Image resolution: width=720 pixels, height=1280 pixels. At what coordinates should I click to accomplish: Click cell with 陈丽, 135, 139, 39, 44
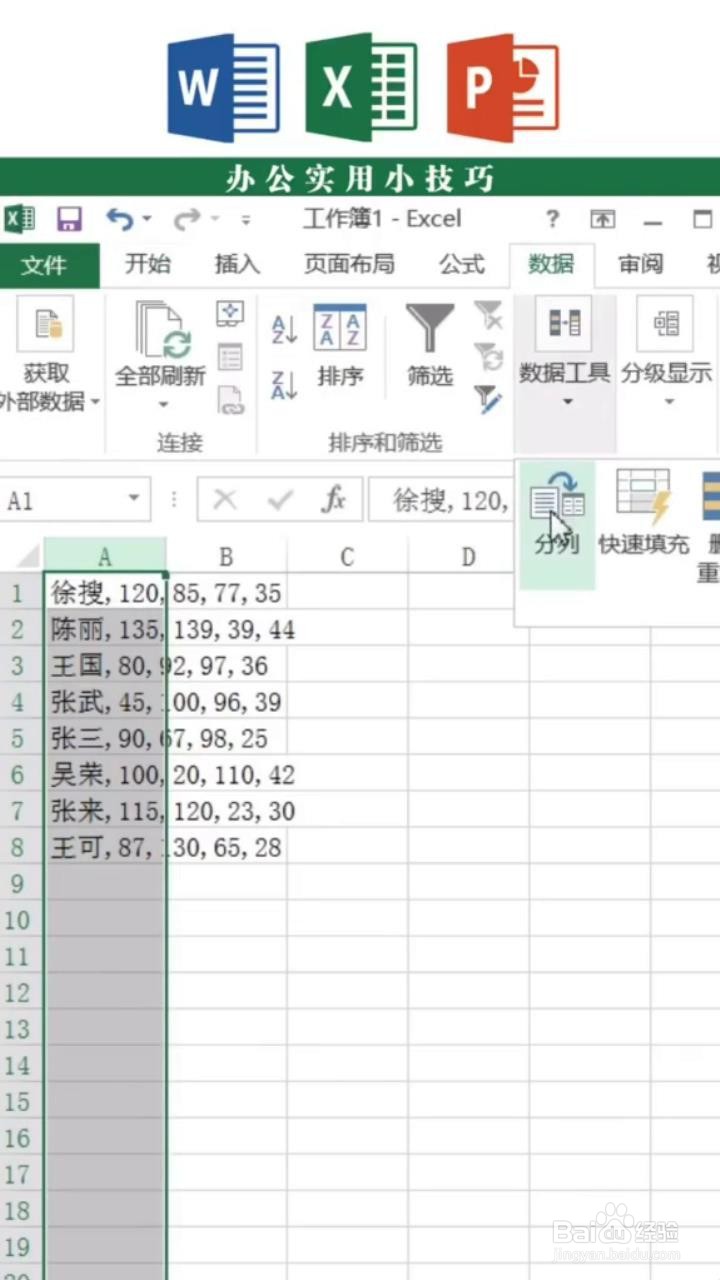click(105, 629)
